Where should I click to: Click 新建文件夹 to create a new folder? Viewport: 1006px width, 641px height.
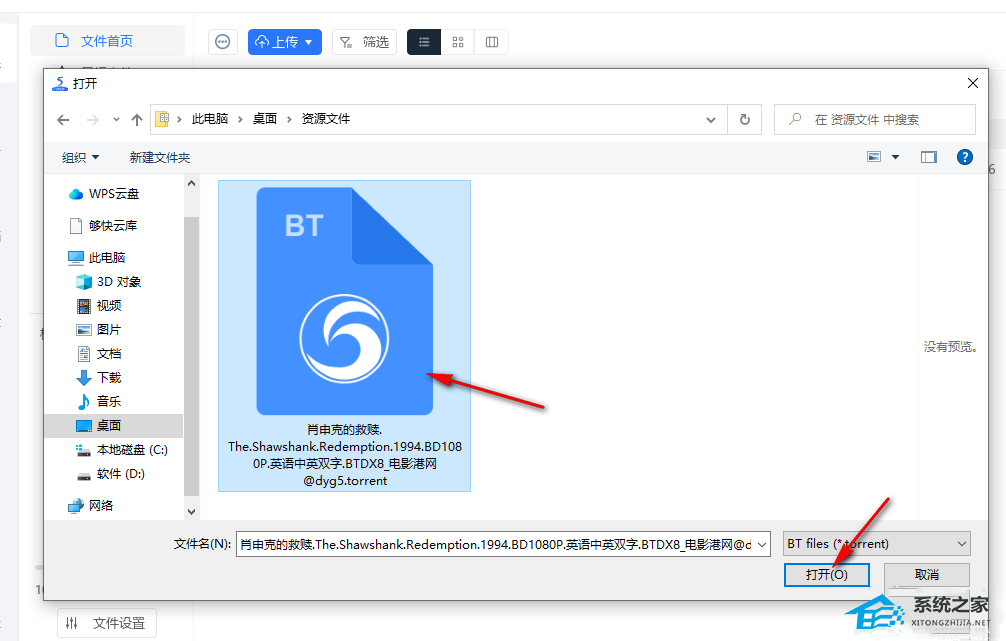[x=159, y=157]
